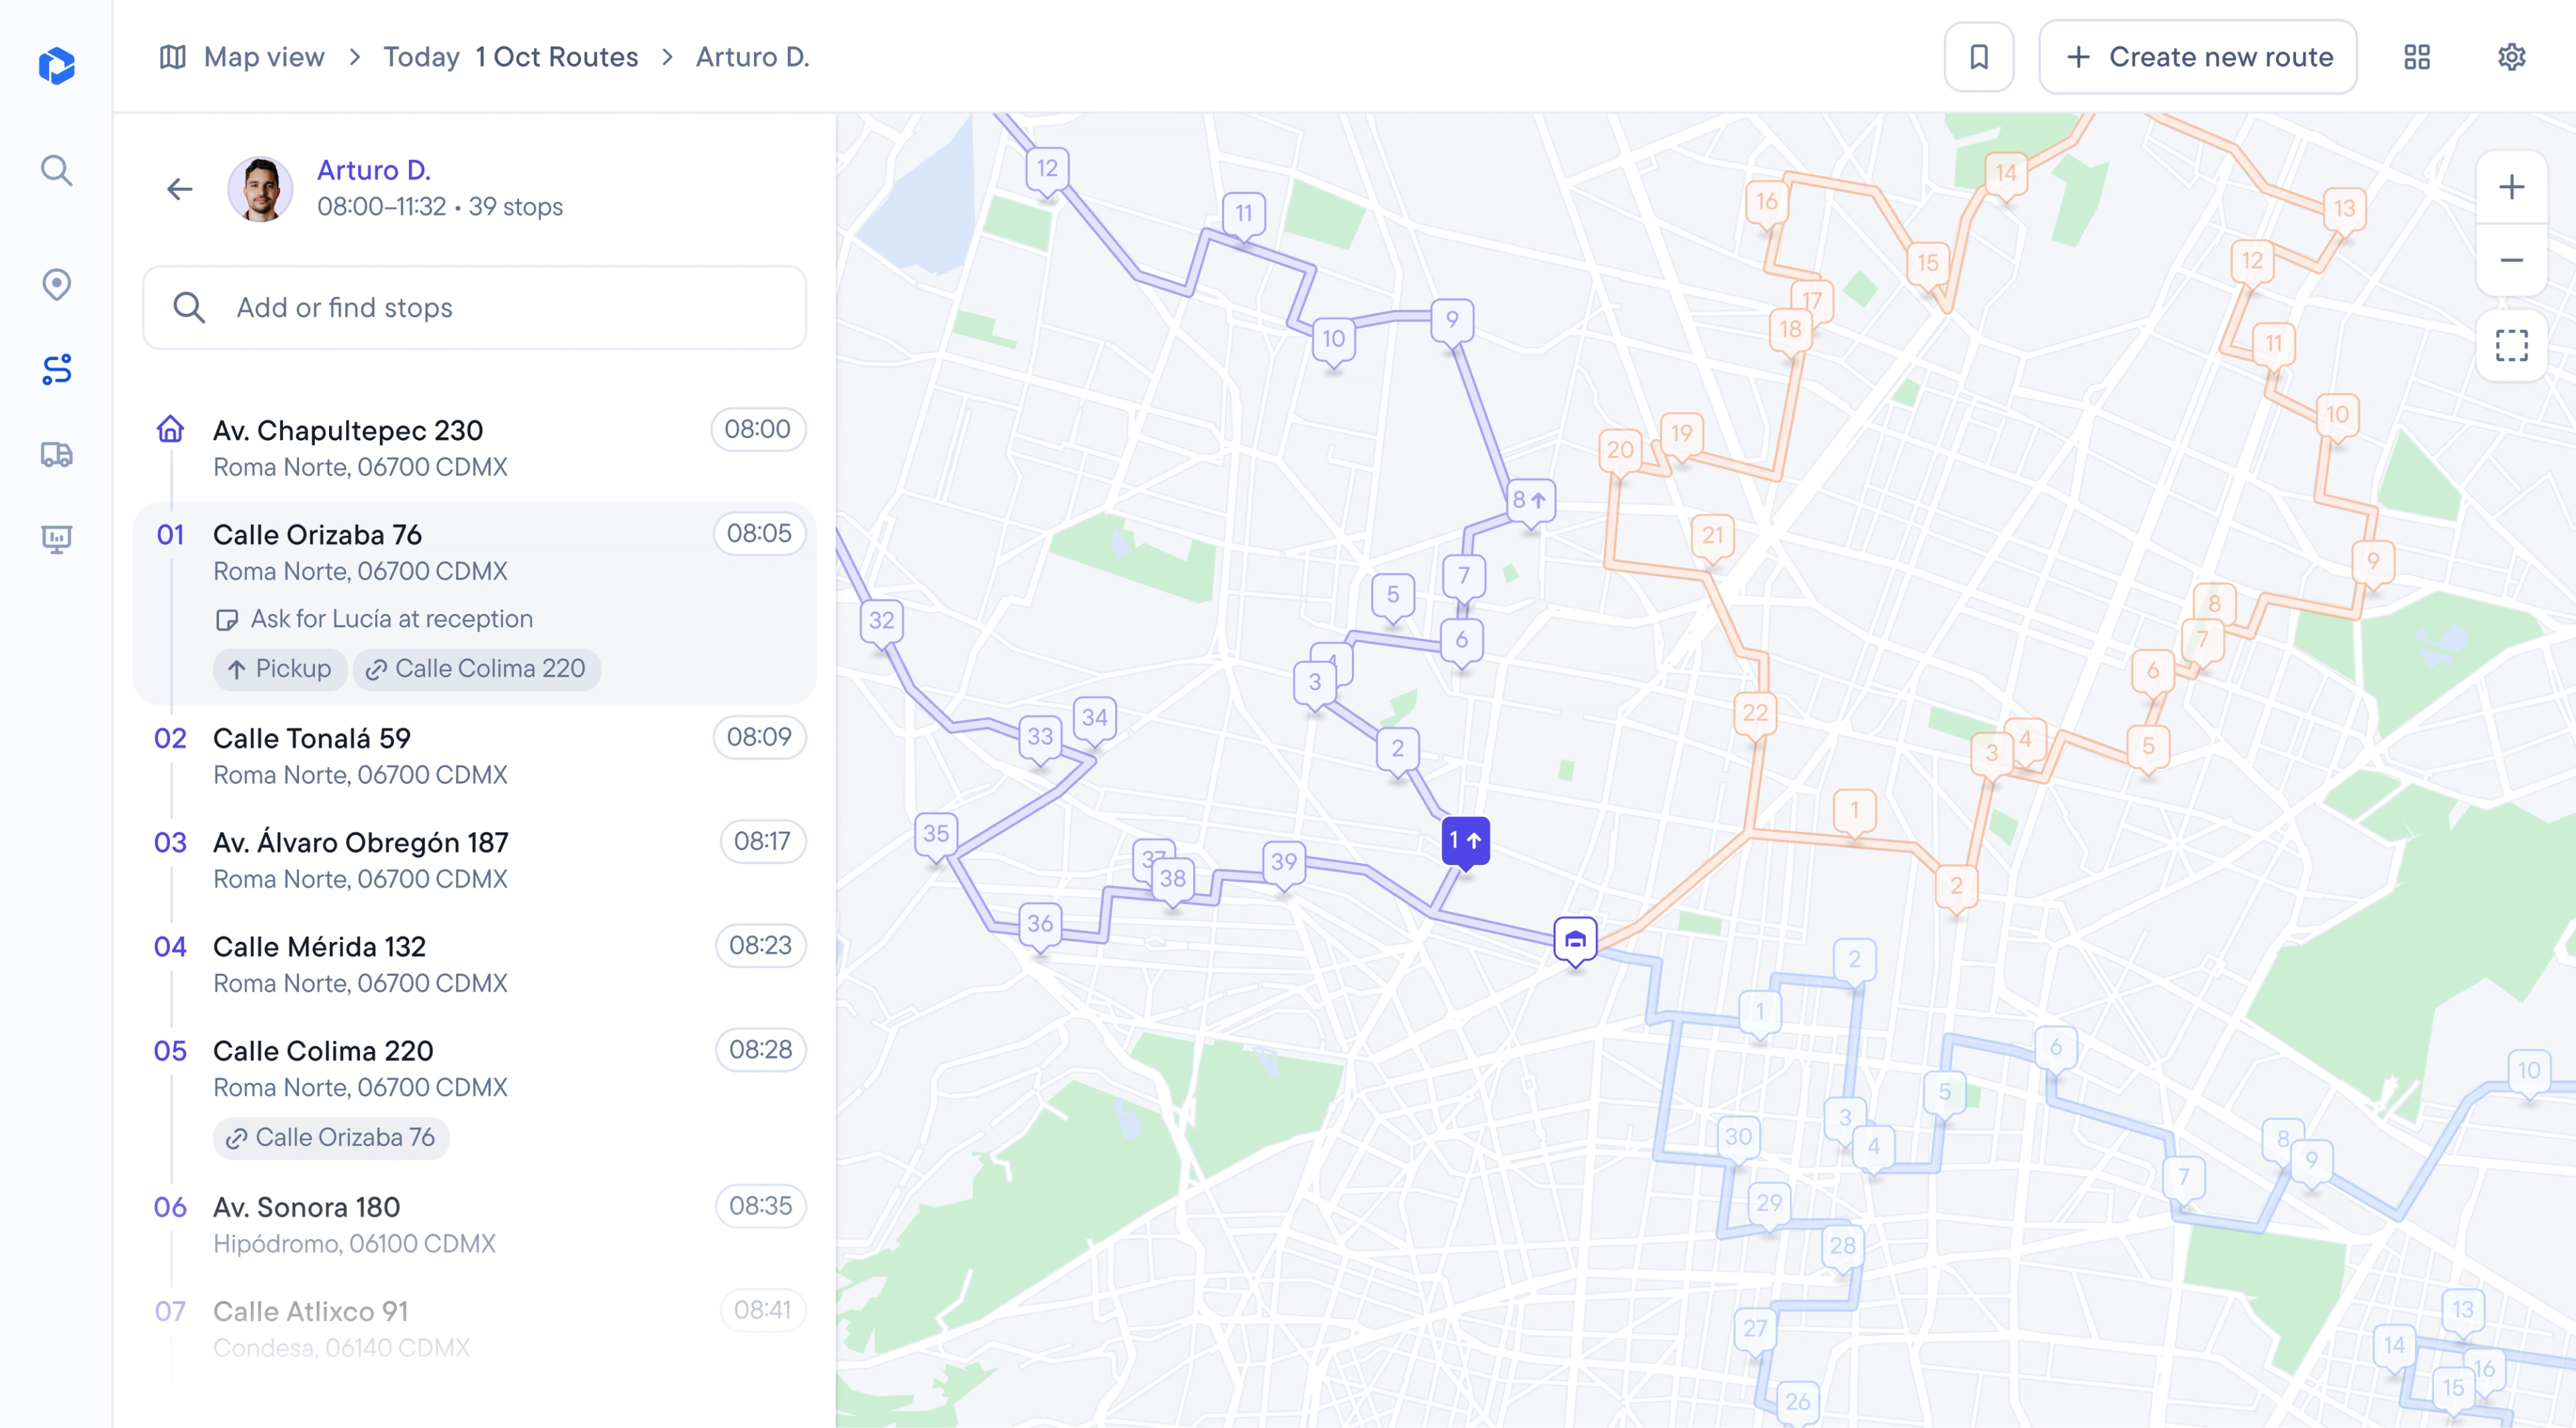Screen dimensions: 2576x1428
Task: Click Arturo D. driver name link
Action: point(374,170)
